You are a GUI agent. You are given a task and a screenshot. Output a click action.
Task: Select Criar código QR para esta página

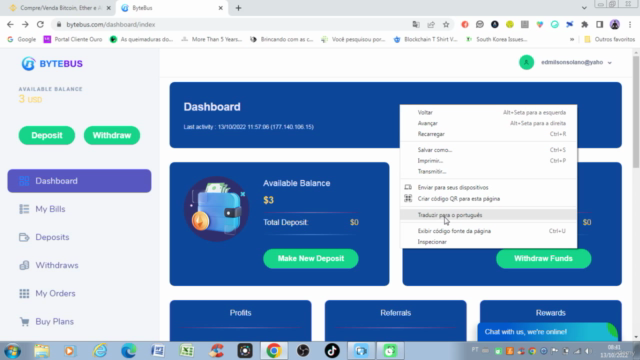click(x=489, y=199)
